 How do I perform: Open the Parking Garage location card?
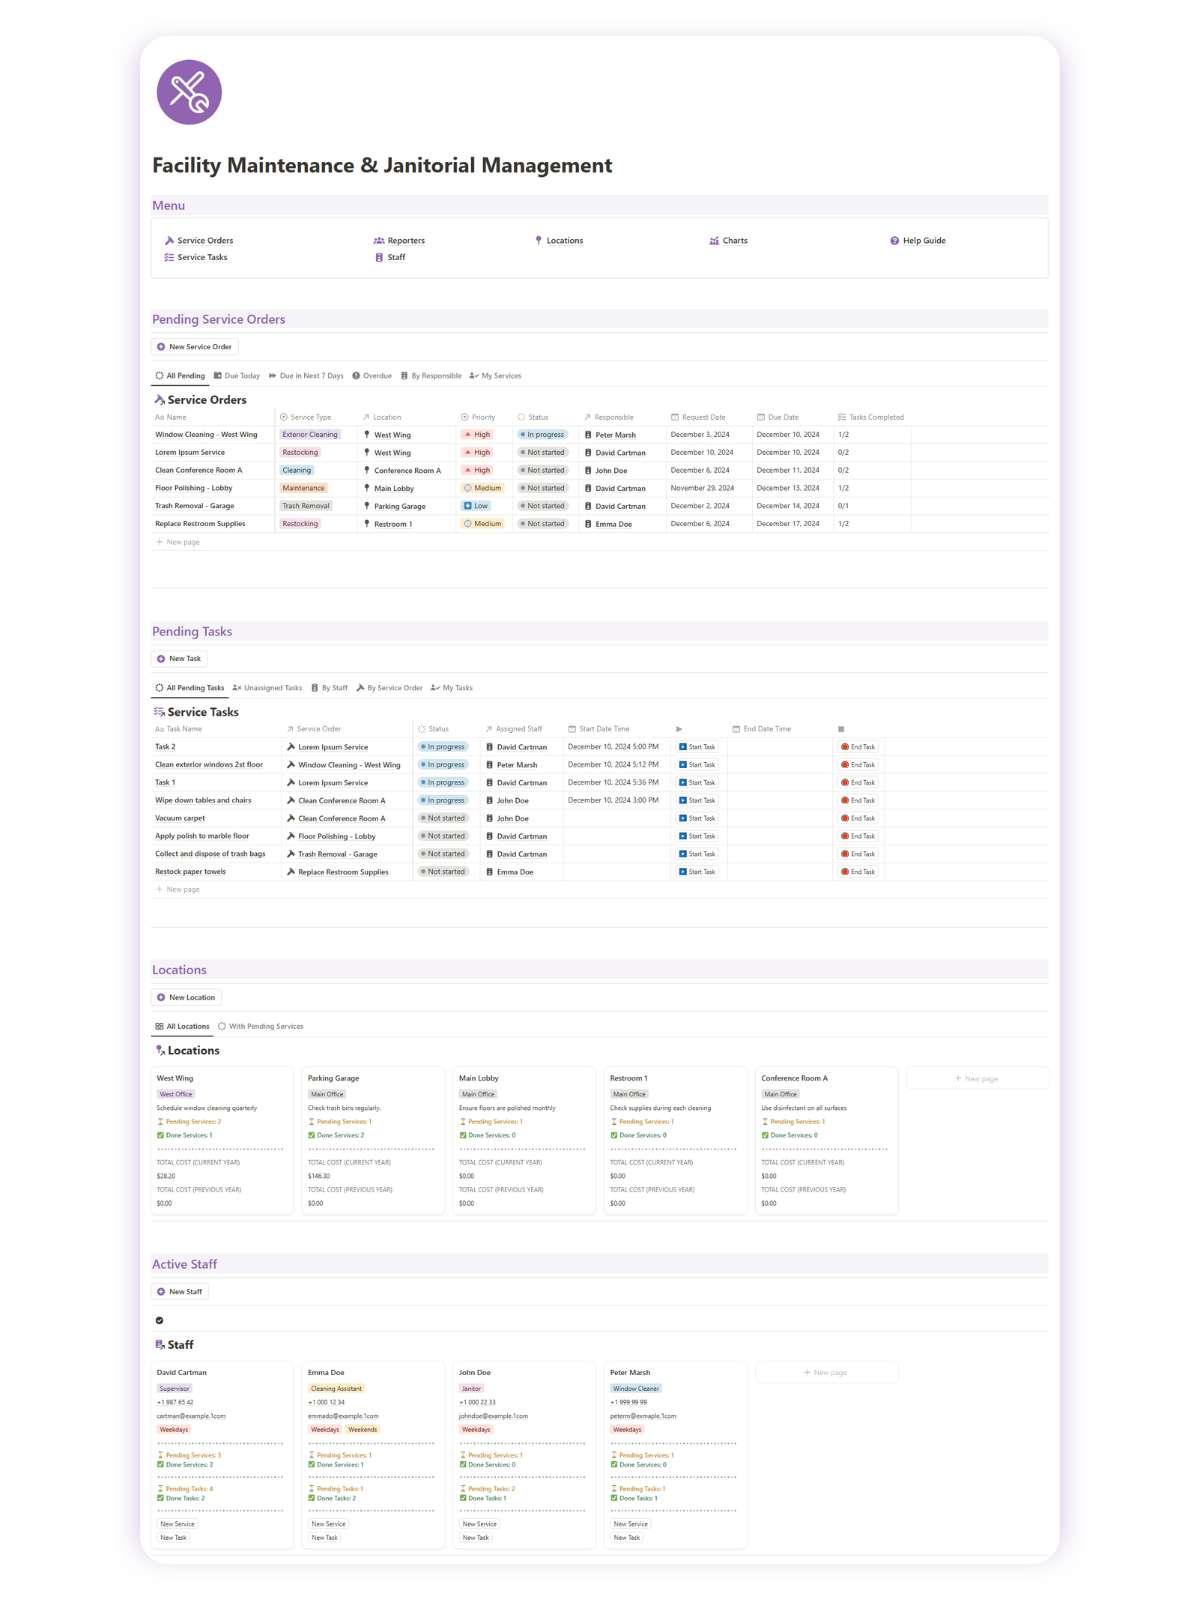pyautogui.click(x=373, y=1141)
